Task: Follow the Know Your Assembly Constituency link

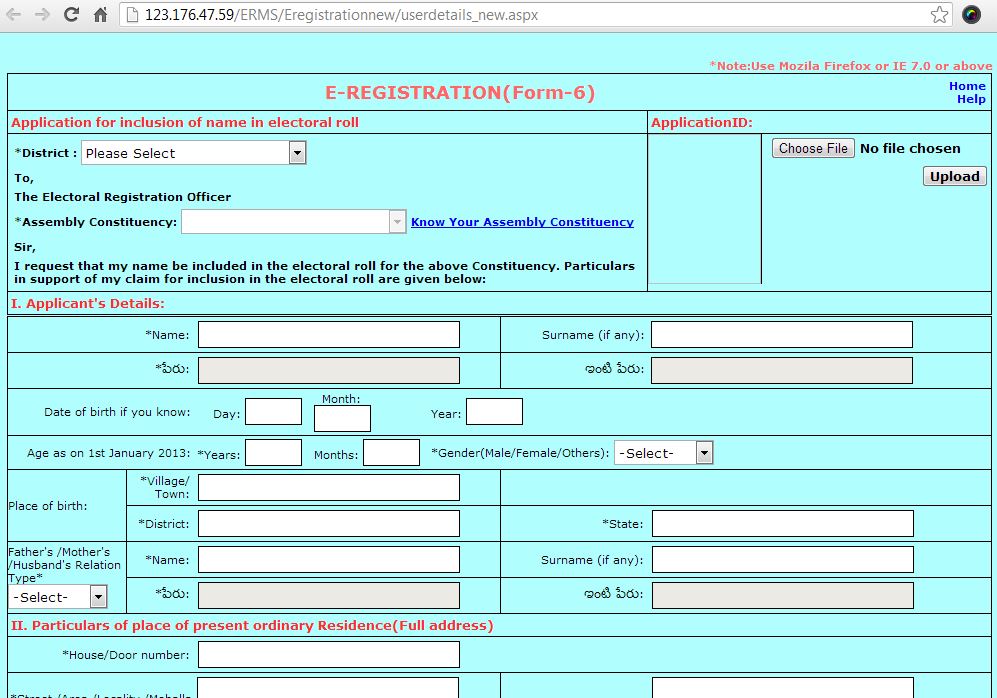Action: click(x=522, y=222)
